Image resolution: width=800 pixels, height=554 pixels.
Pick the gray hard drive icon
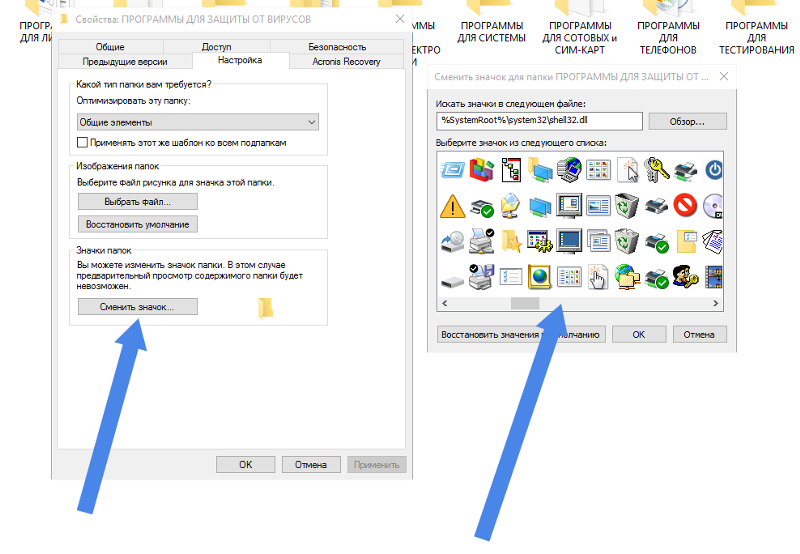click(x=452, y=281)
